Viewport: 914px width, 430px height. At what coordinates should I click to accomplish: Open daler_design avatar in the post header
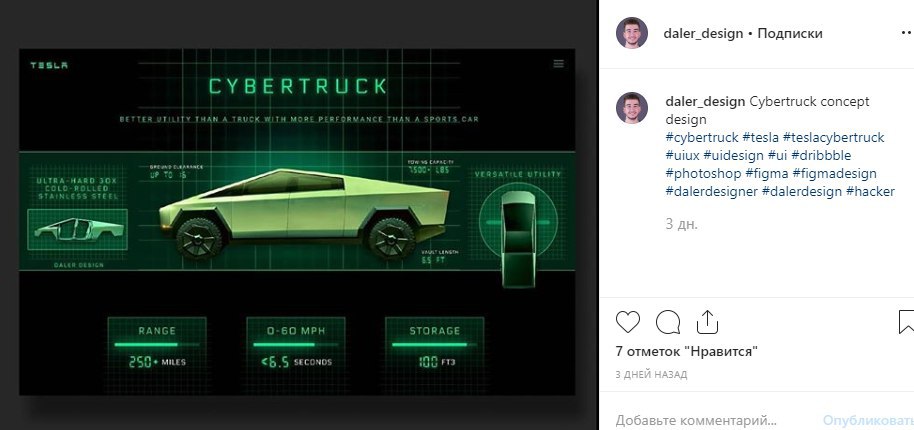click(632, 33)
